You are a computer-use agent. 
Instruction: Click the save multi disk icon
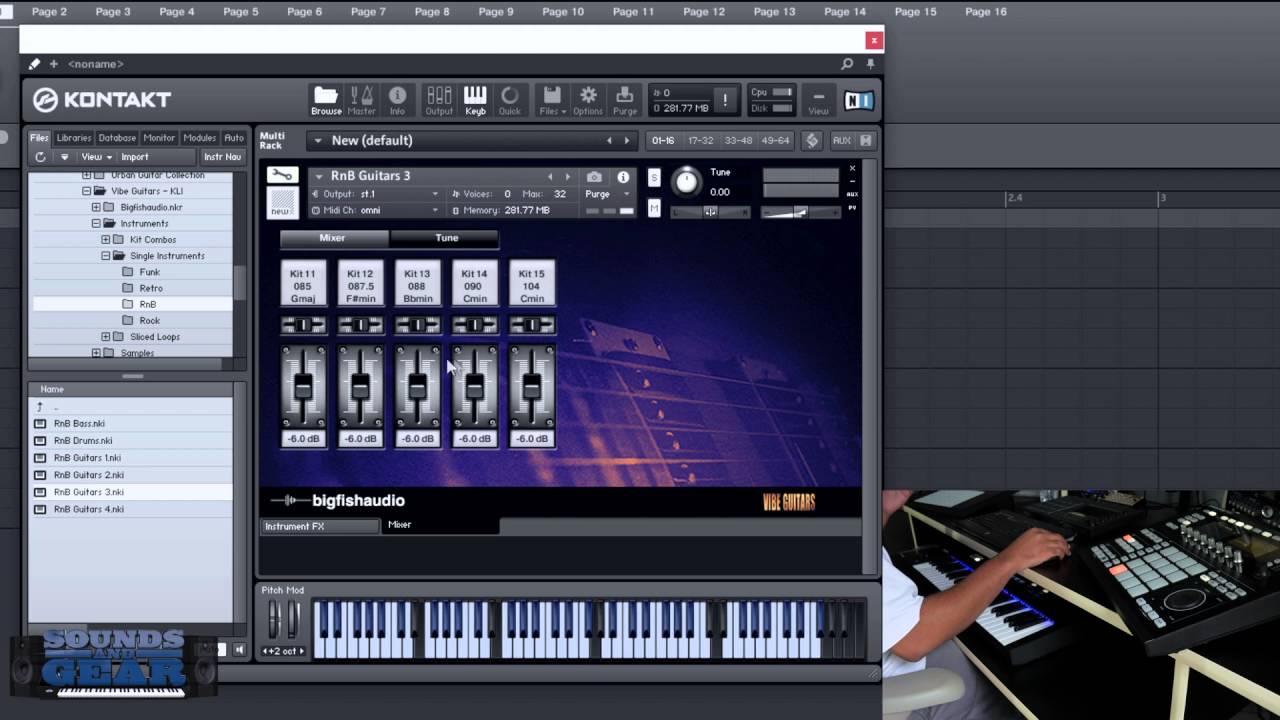point(866,141)
